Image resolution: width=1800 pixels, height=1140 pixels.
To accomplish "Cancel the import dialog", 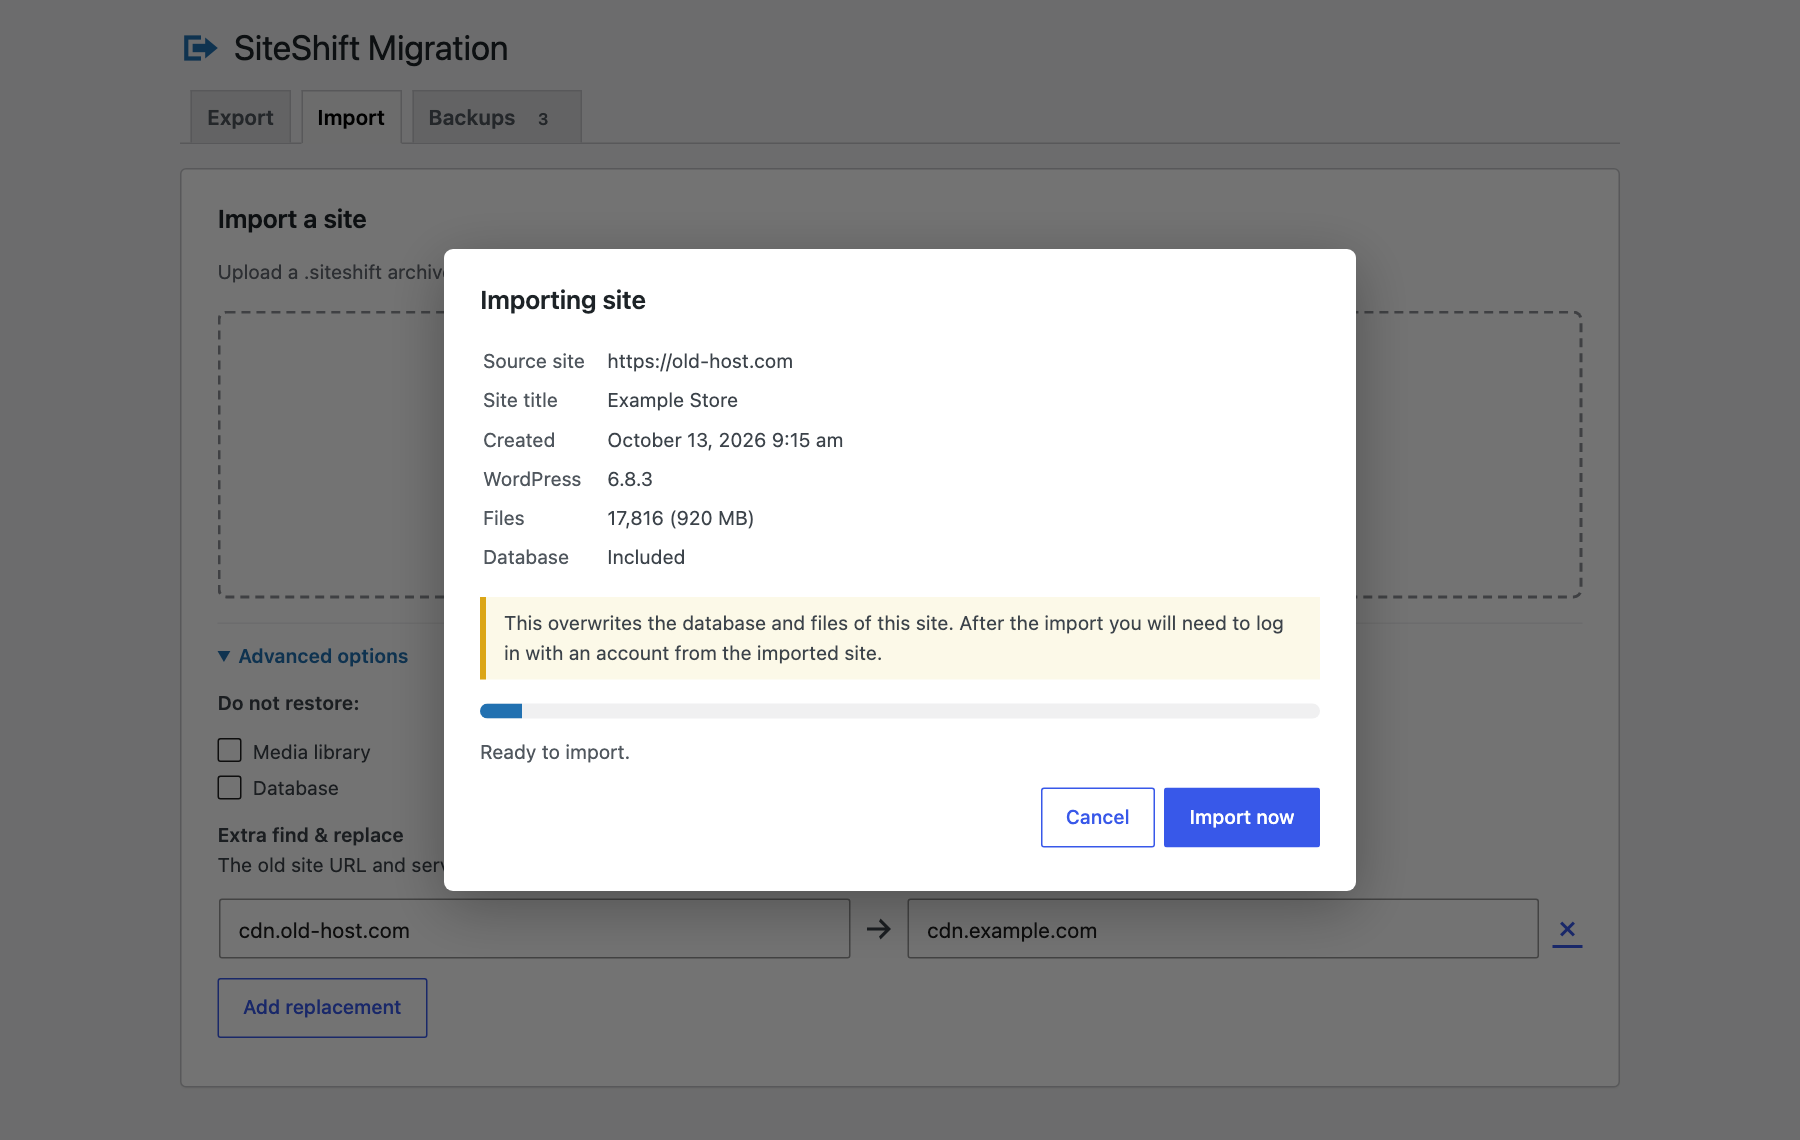I will pyautogui.click(x=1097, y=817).
